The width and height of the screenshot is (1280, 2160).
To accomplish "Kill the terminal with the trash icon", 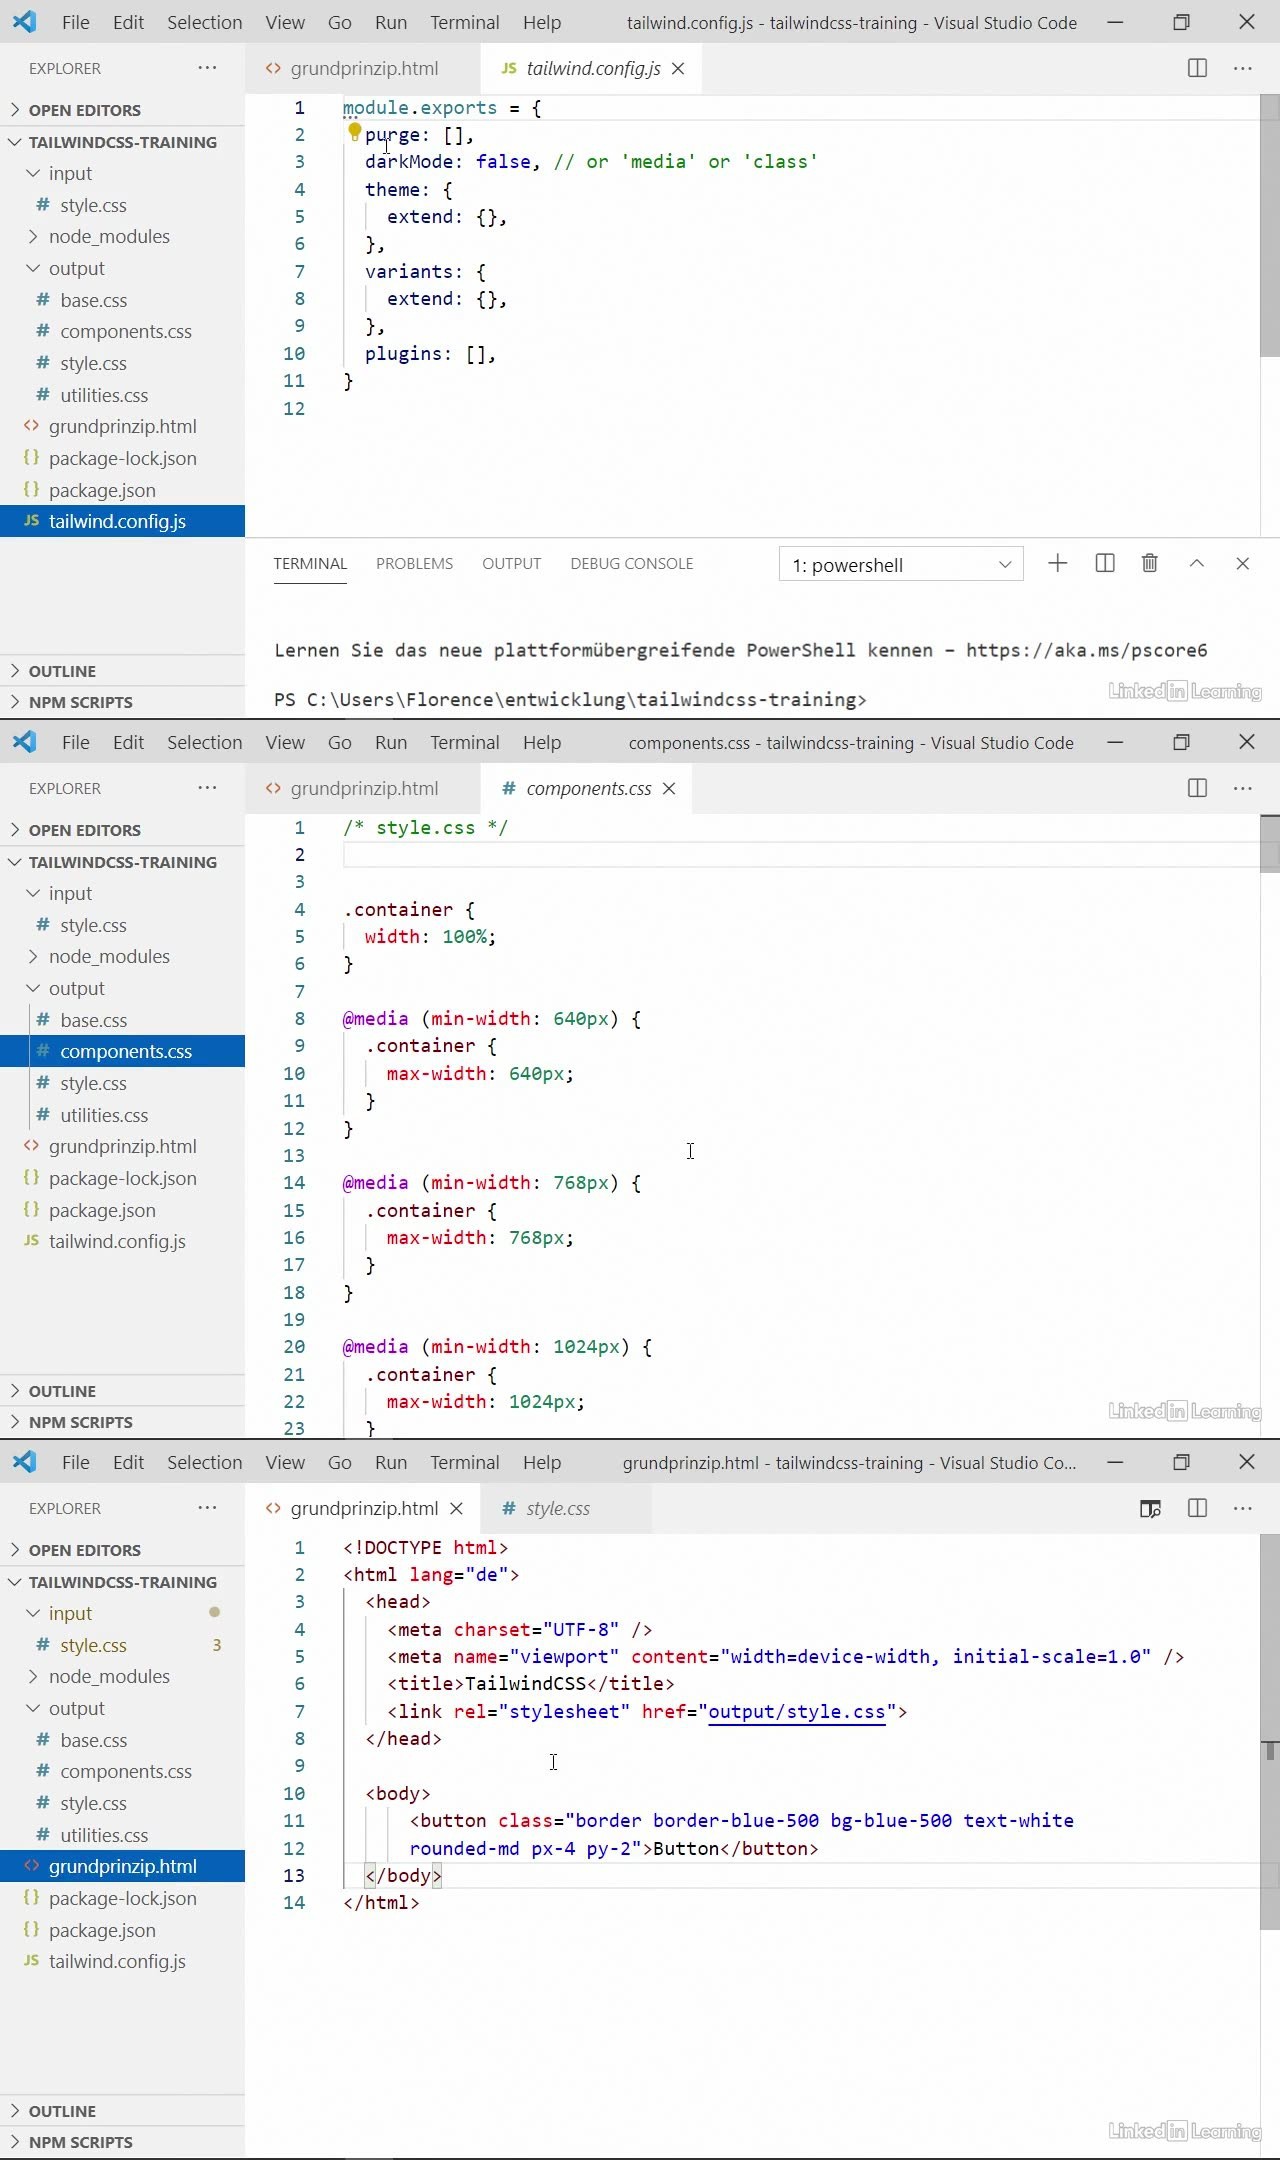I will pos(1150,564).
